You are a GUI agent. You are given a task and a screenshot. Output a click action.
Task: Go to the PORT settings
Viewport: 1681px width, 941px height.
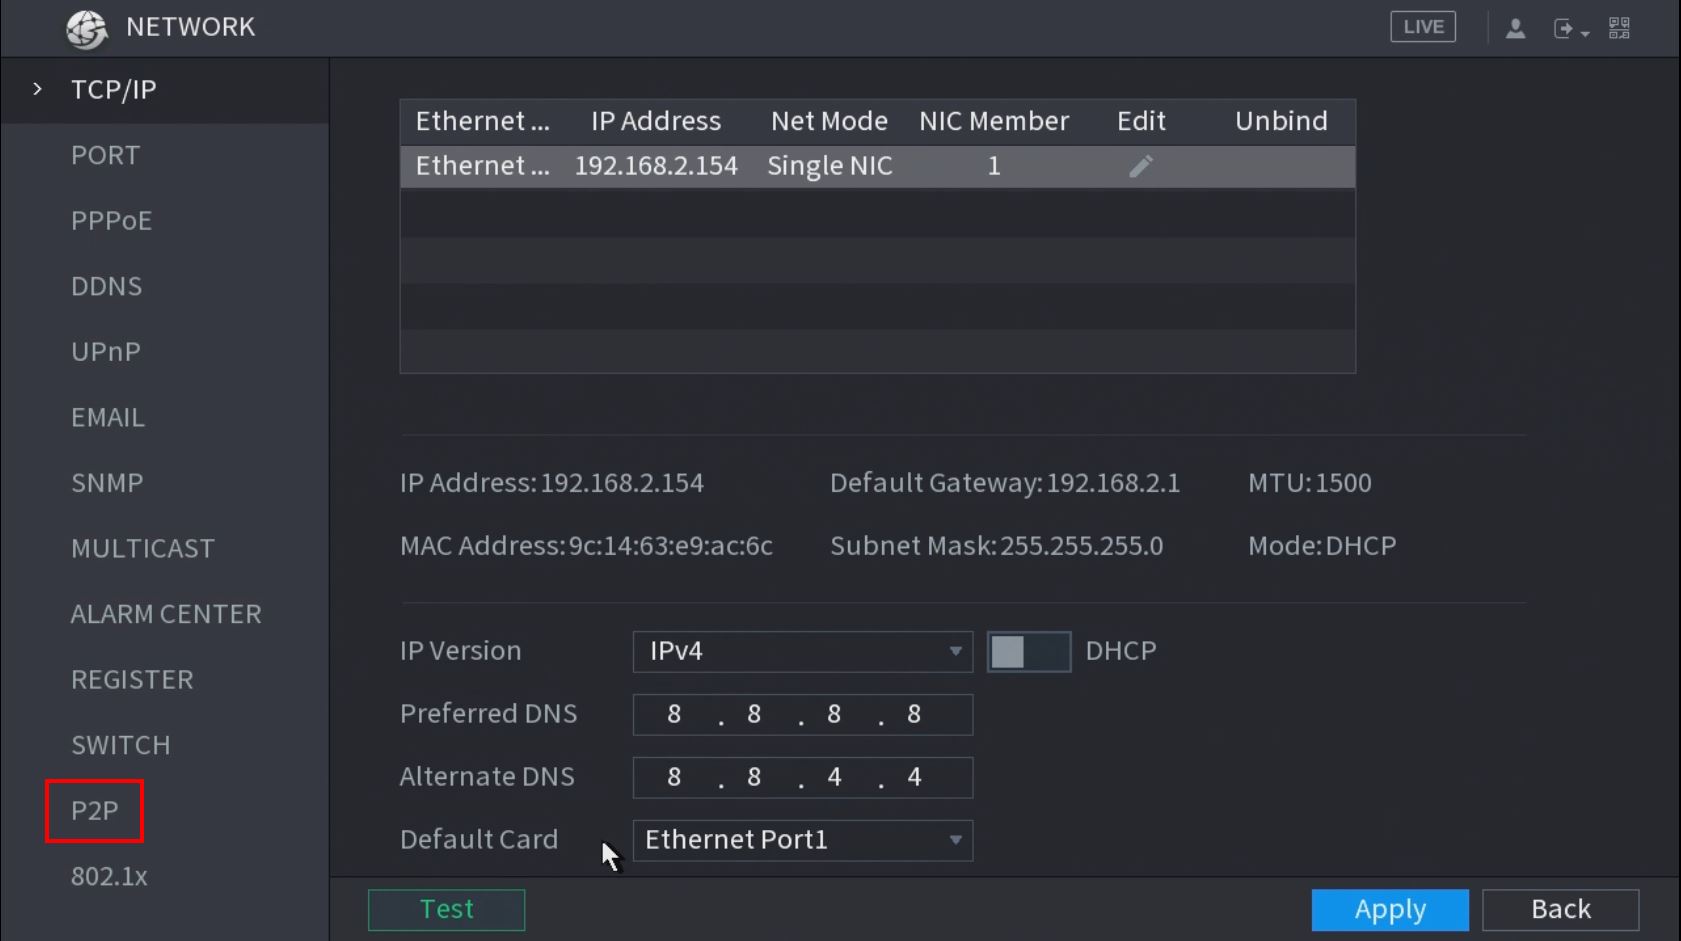105,155
